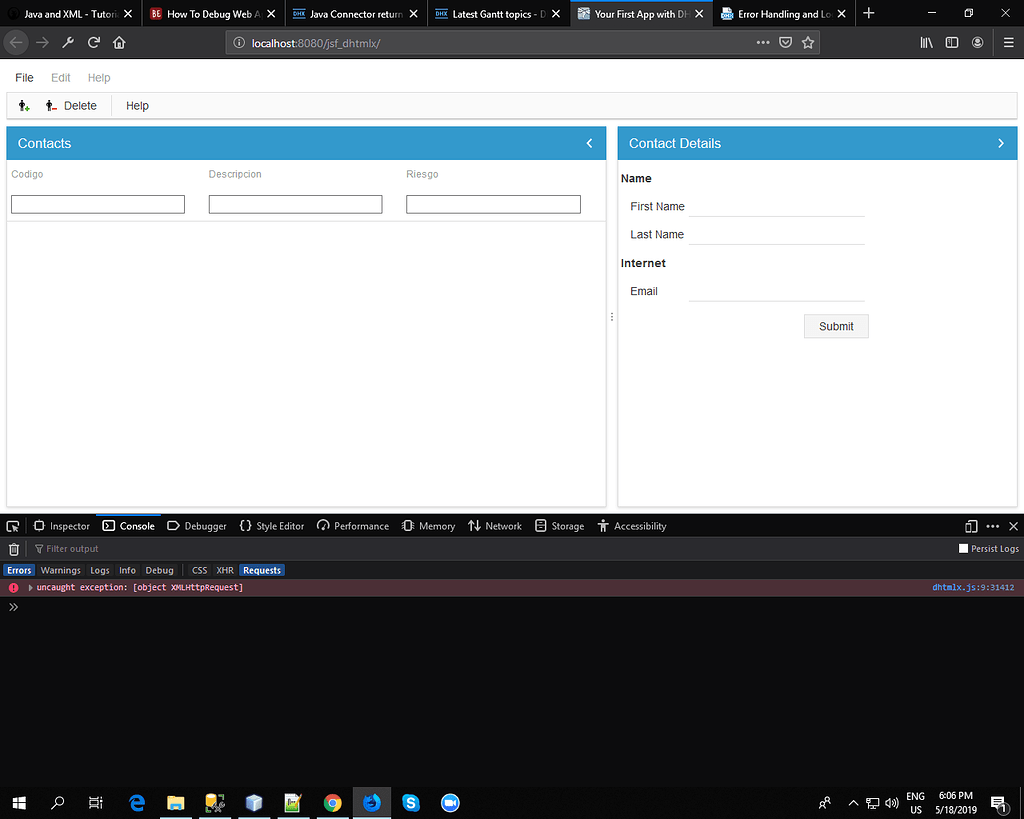The image size is (1024, 819).
Task: Collapse the Contacts panel with its chevron
Action: [589, 143]
